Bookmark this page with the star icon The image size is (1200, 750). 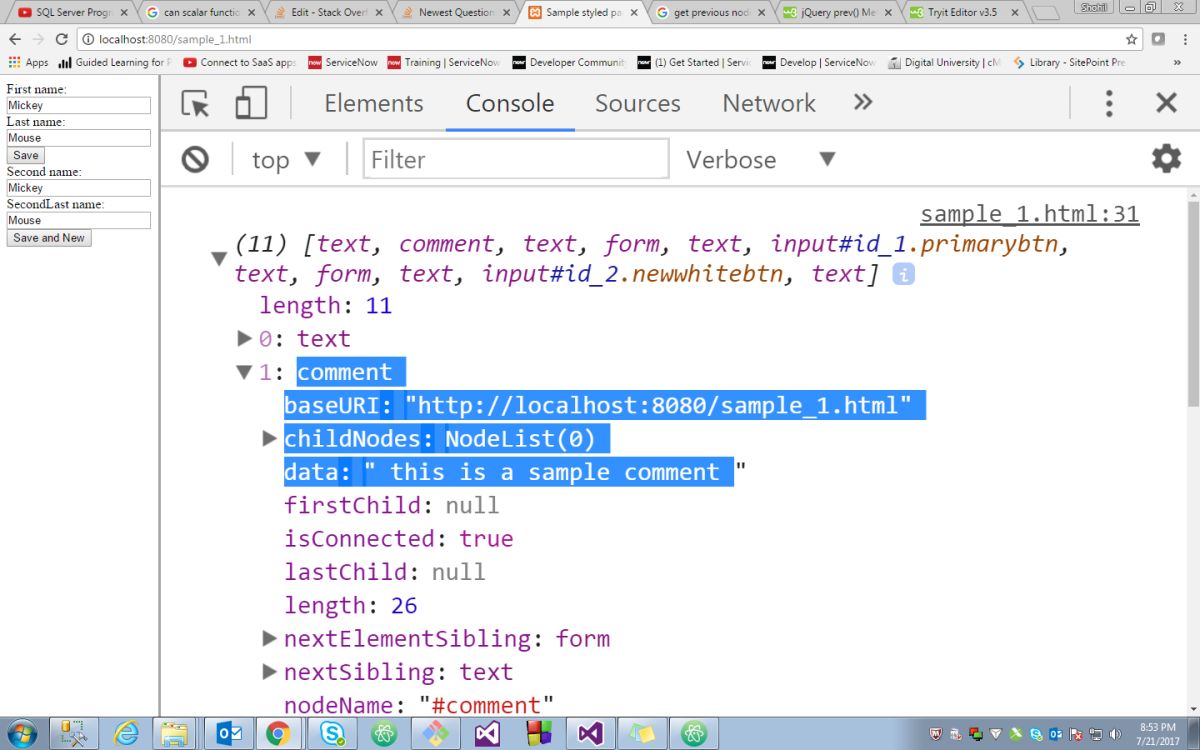1132,39
